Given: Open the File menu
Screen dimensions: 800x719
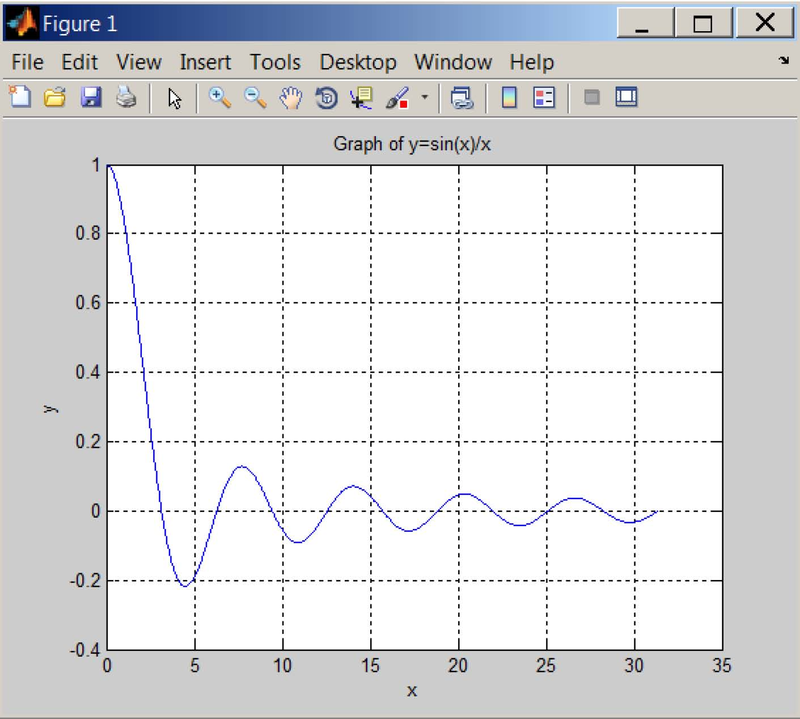Looking at the screenshot, I should (x=28, y=62).
